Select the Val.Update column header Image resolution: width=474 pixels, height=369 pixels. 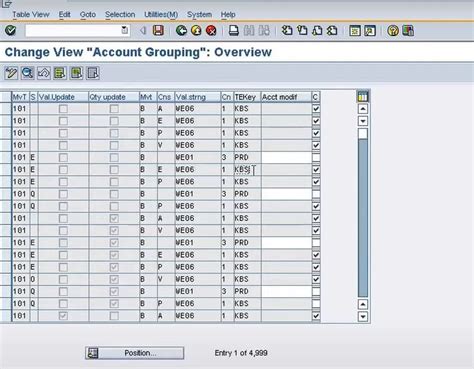(63, 97)
